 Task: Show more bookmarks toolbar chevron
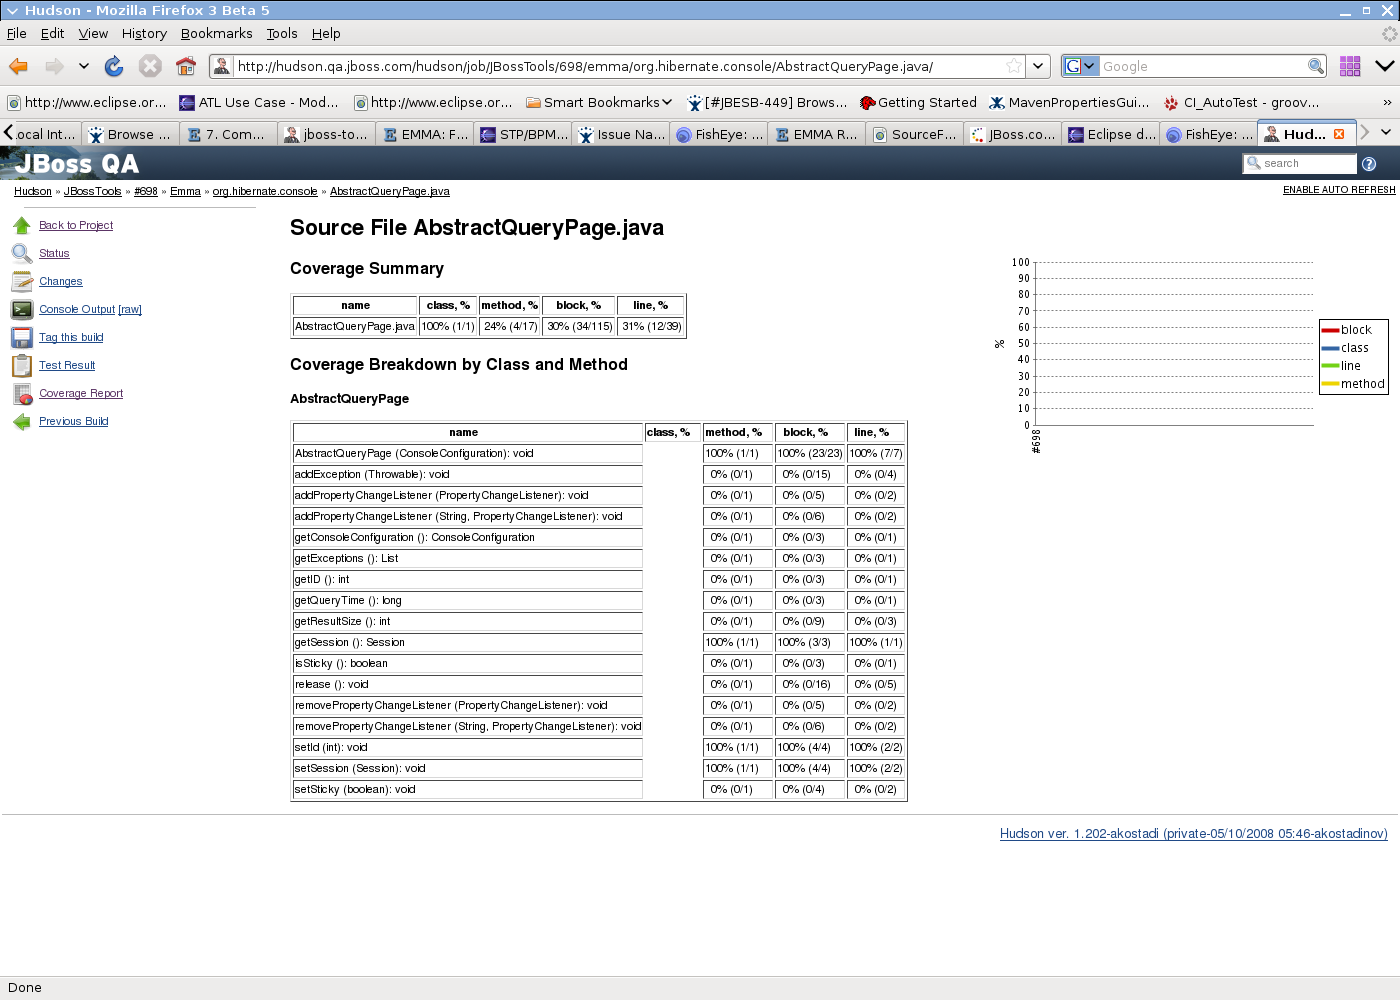(x=1387, y=102)
